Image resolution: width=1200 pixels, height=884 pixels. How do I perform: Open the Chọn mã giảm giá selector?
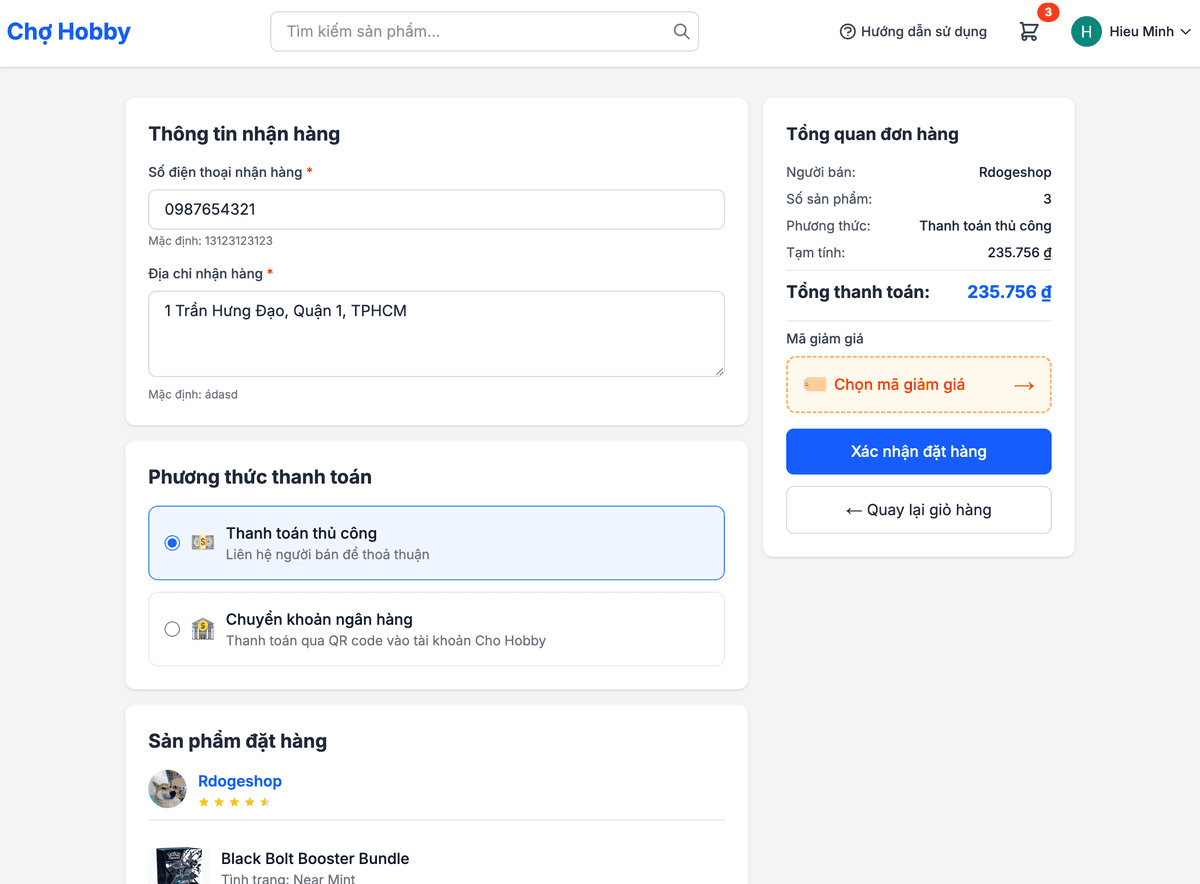[x=918, y=384]
